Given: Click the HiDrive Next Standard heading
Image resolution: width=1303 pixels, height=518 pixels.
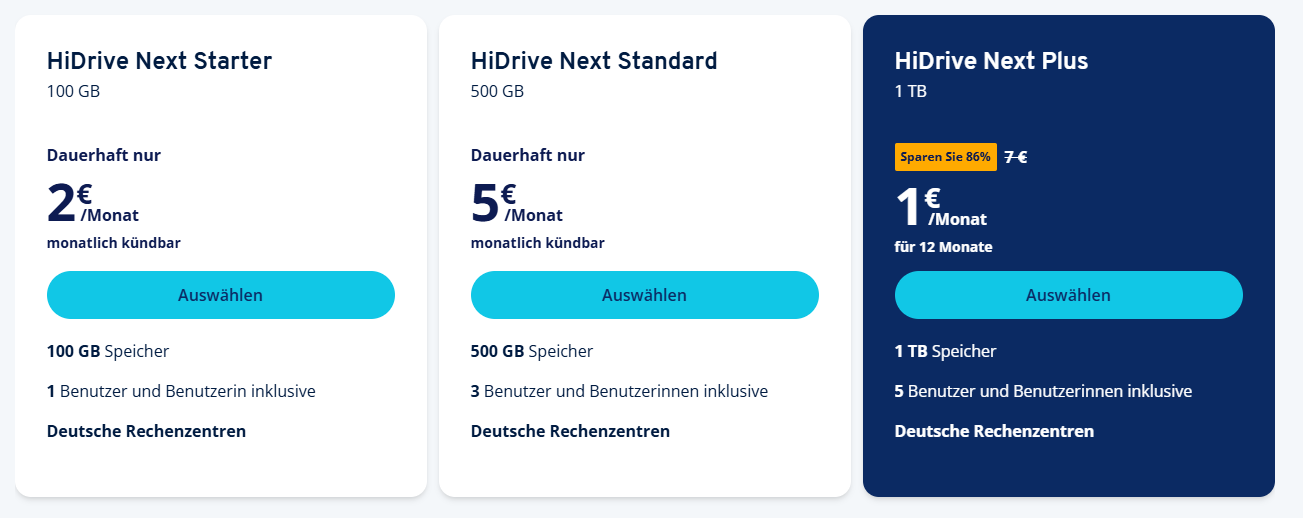Looking at the screenshot, I should point(594,61).
